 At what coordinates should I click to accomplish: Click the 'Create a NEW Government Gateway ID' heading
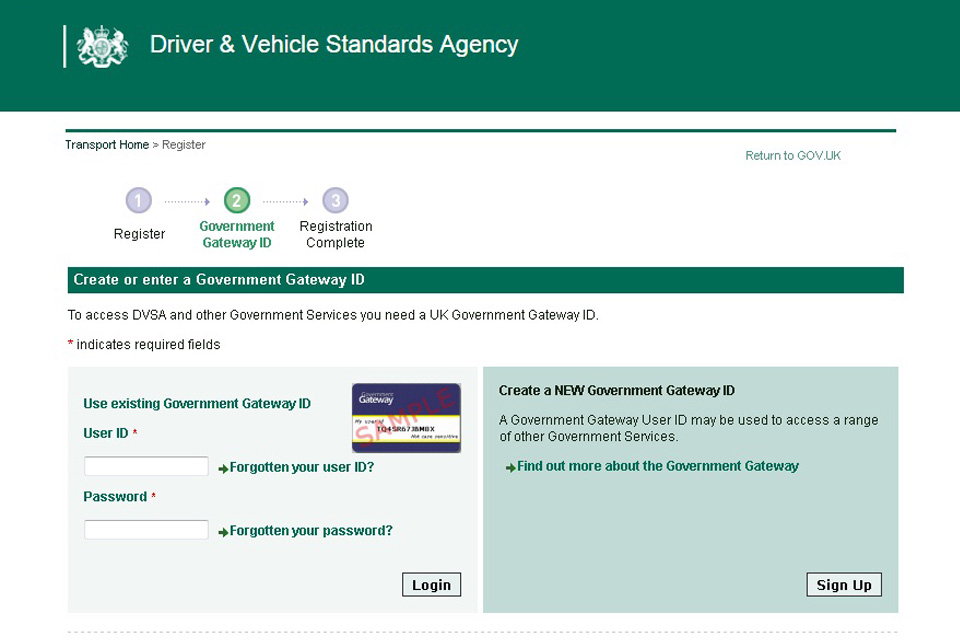tap(617, 391)
